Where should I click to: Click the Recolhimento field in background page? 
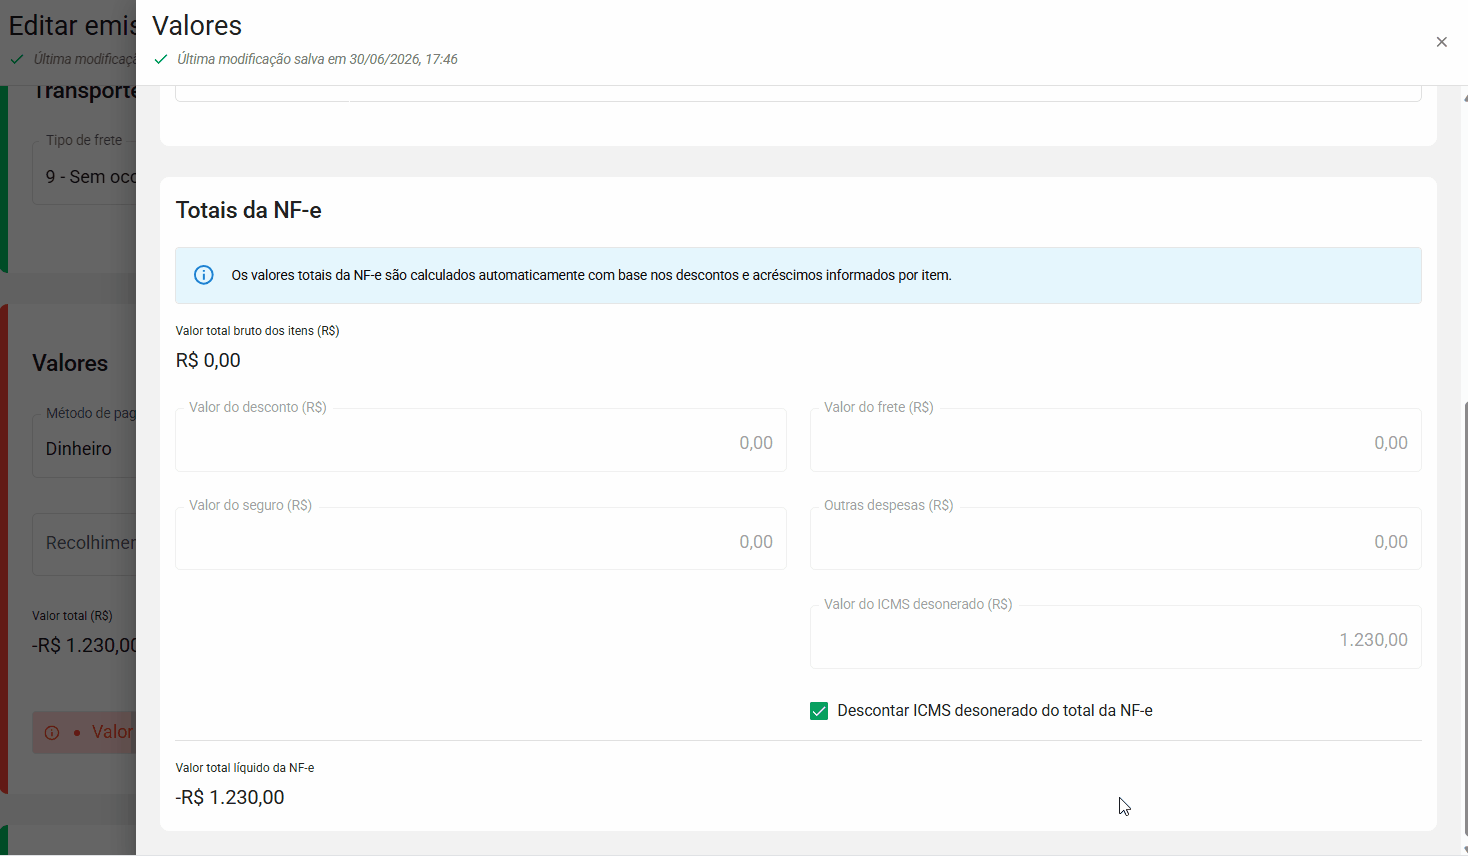pyautogui.click(x=85, y=544)
